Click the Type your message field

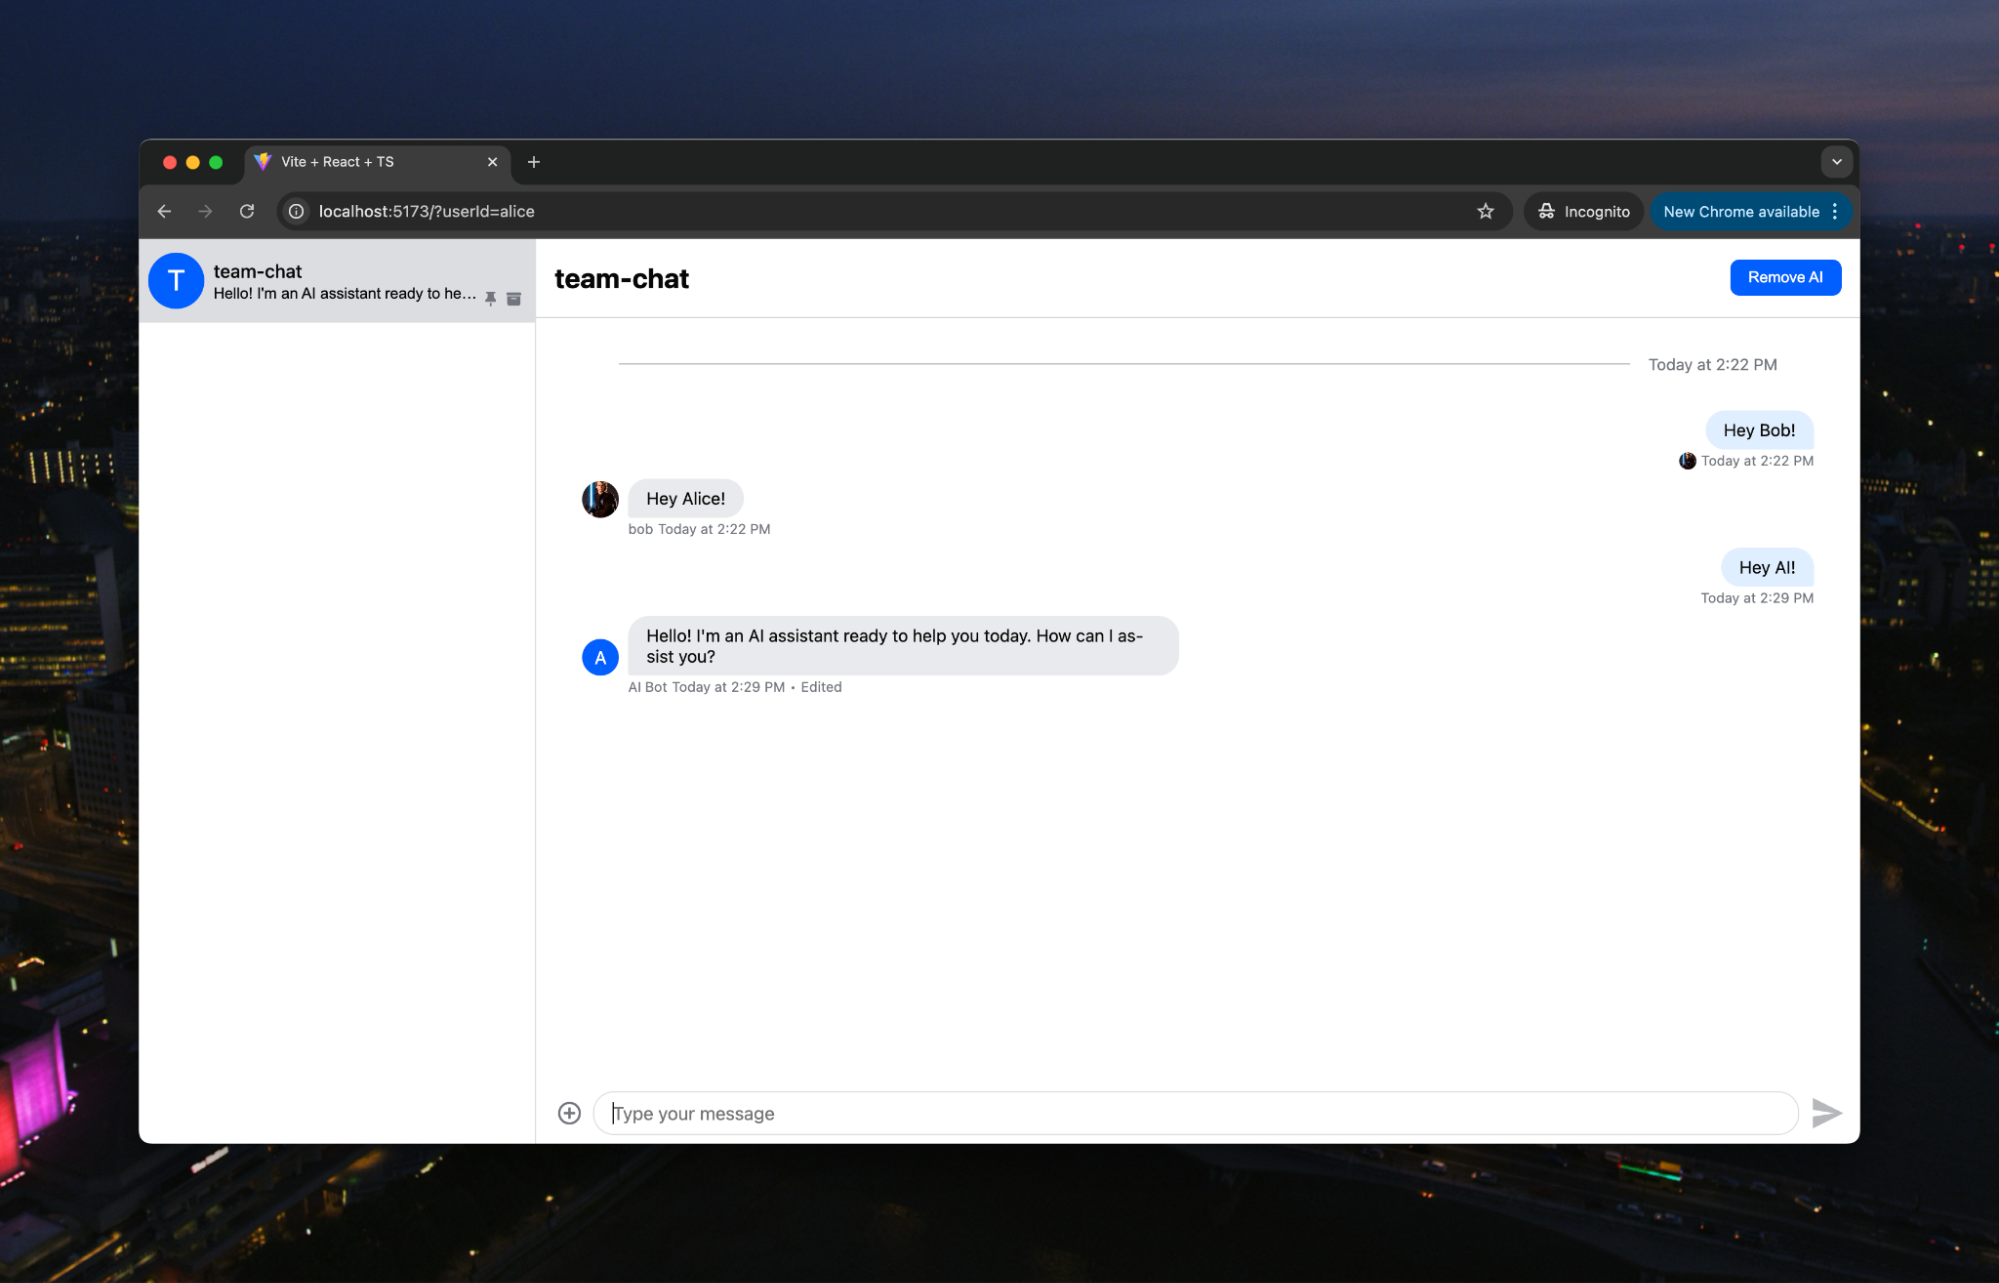(1195, 1113)
